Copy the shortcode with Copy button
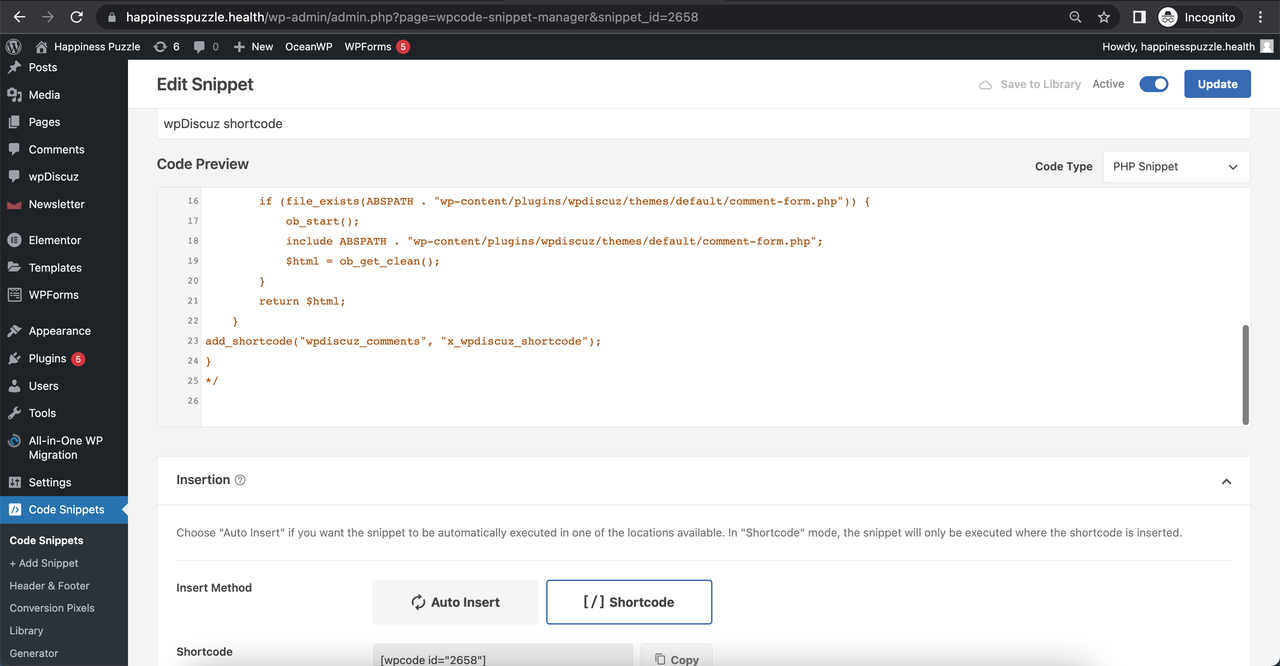The image size is (1280, 666). (x=677, y=655)
